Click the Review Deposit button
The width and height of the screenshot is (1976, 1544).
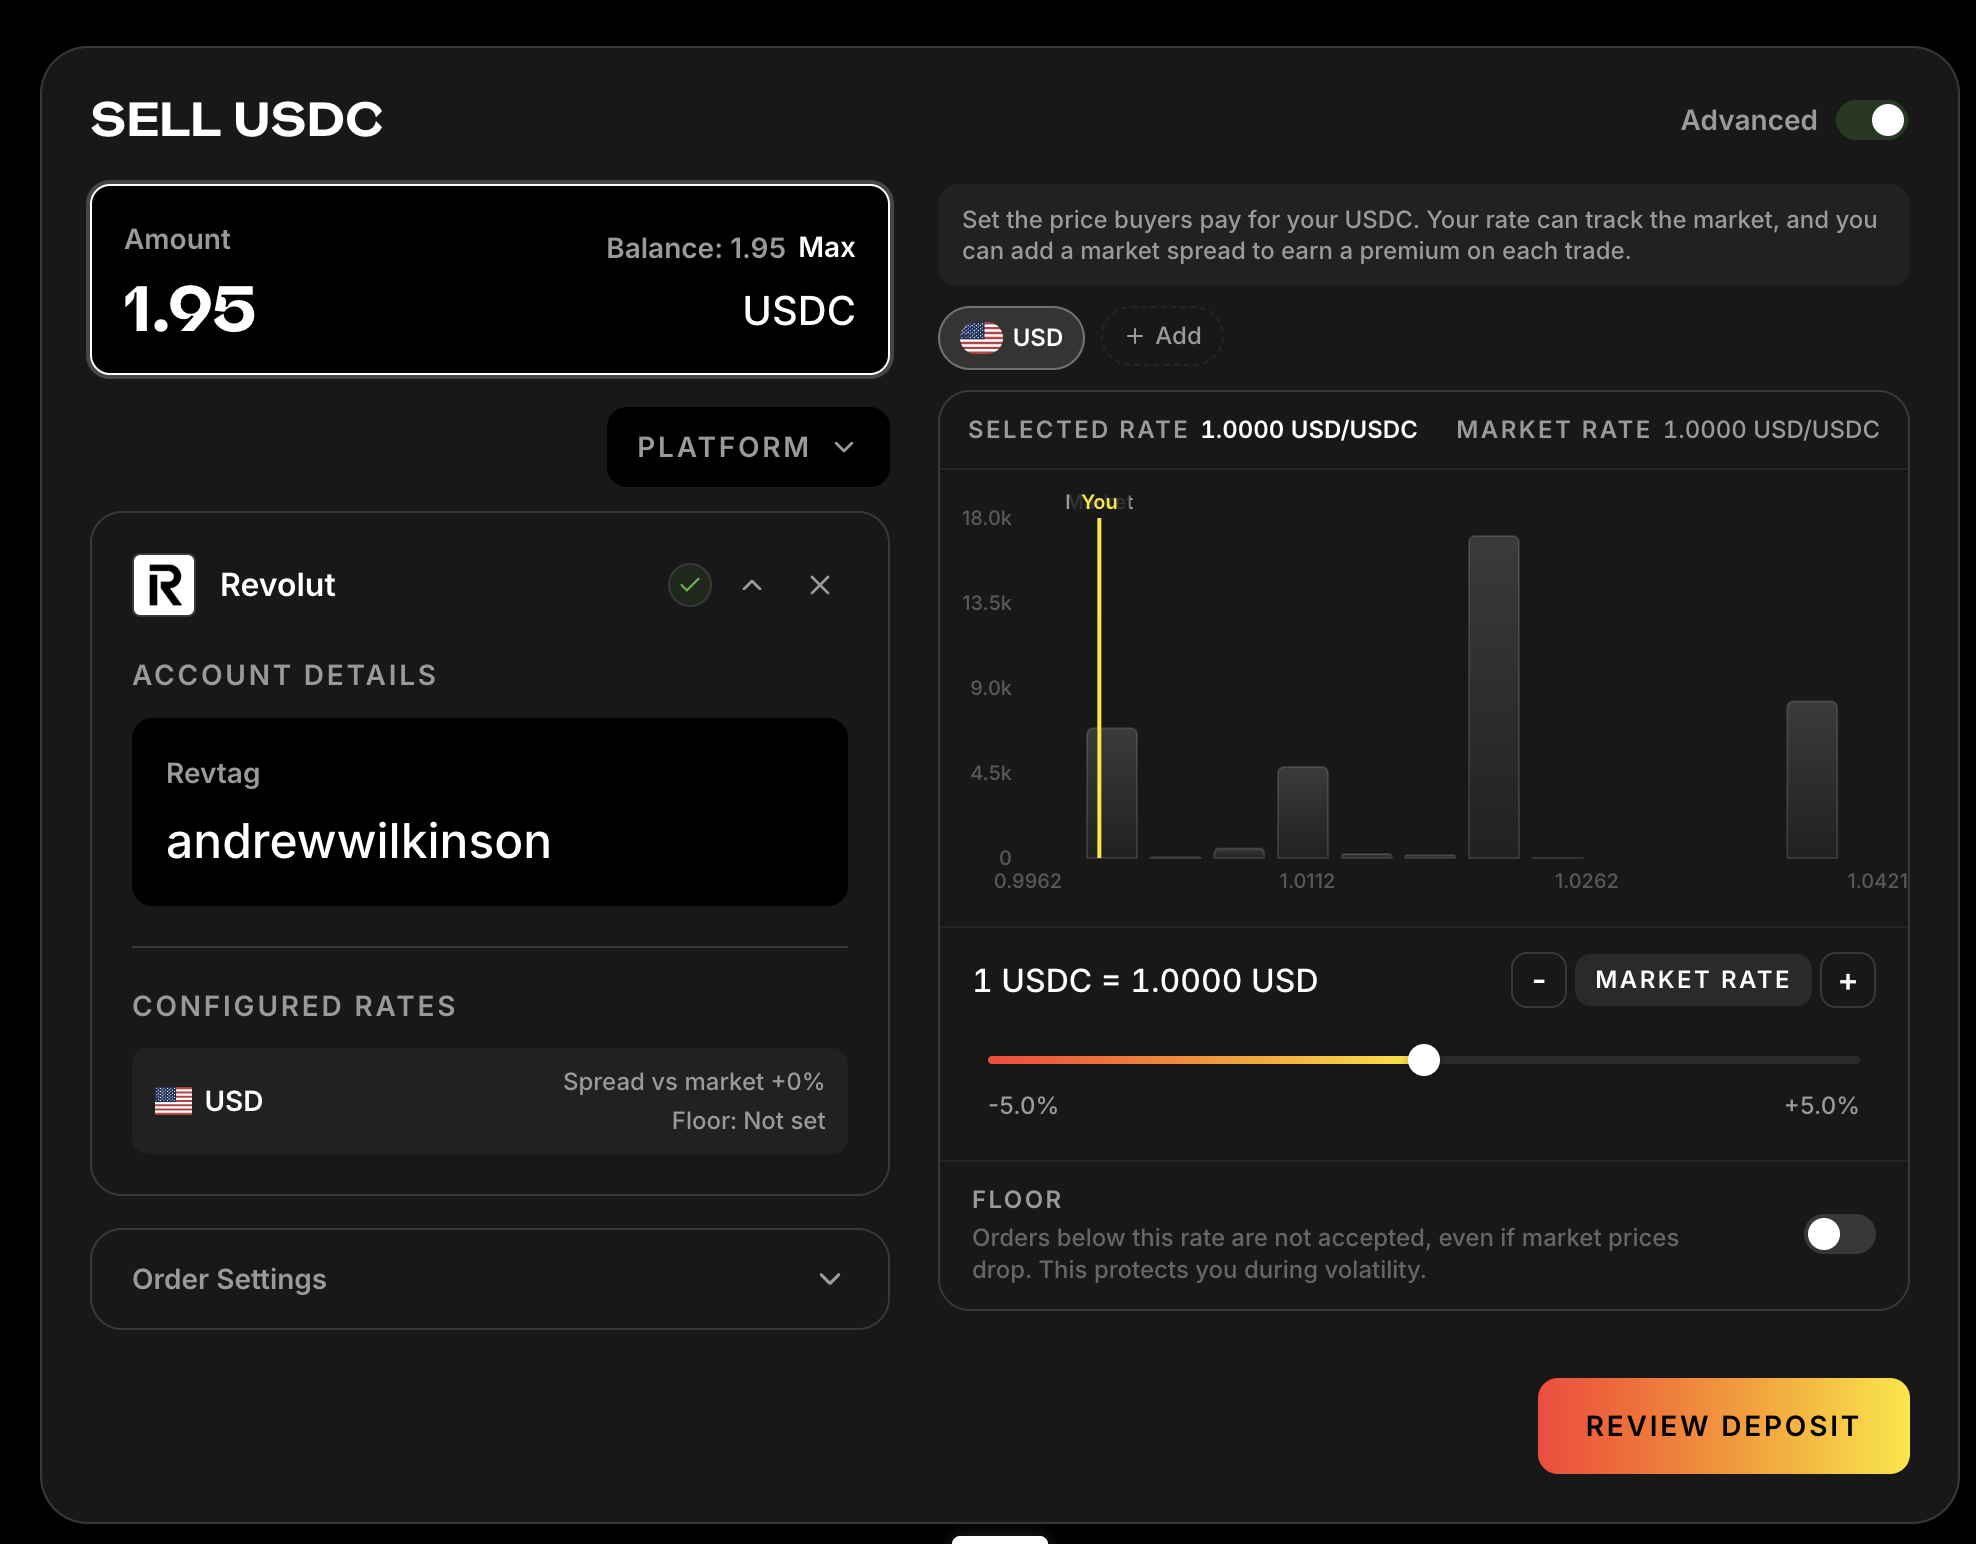pyautogui.click(x=1723, y=1426)
